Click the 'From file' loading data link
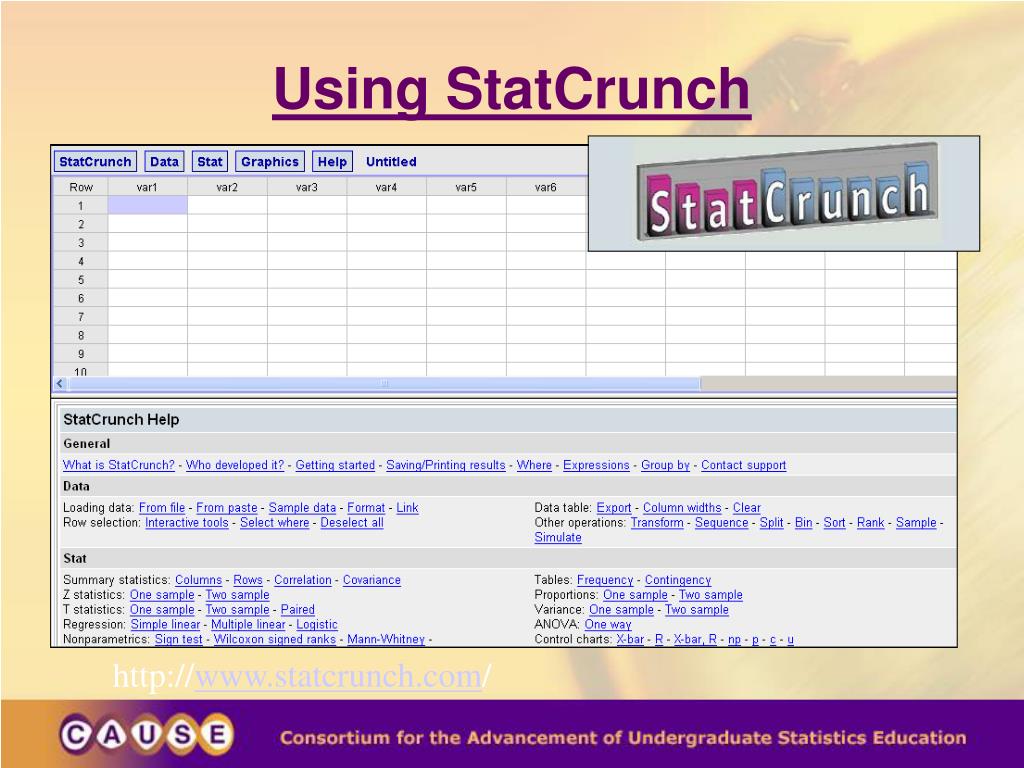Image resolution: width=1024 pixels, height=768 pixels. (x=162, y=507)
